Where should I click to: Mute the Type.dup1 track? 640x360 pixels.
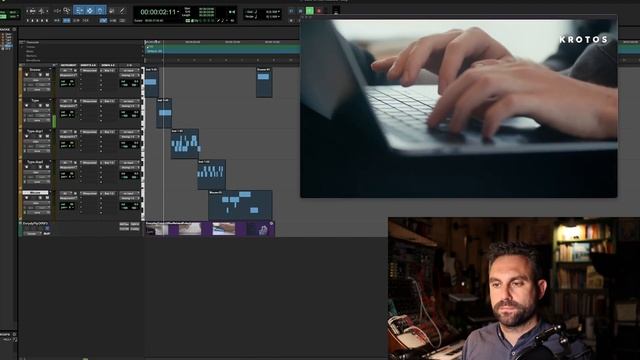click(x=47, y=136)
